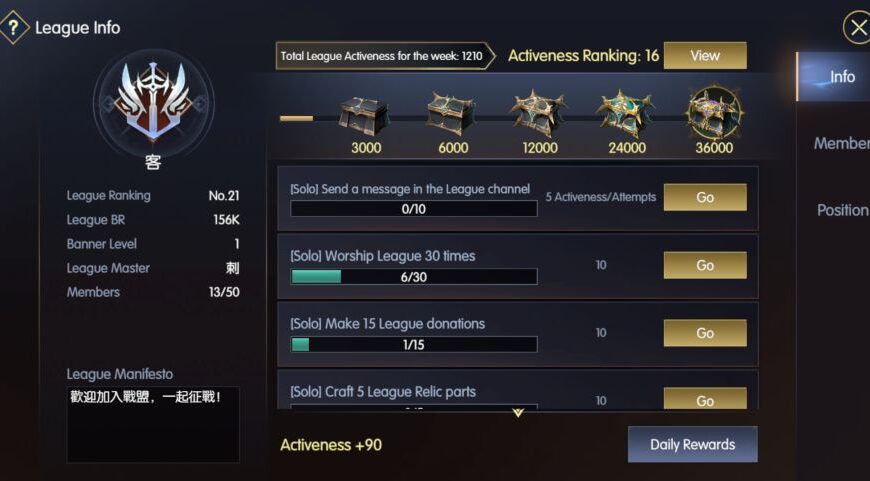Screen dimensions: 870x481
Task: Claim the Daily Rewards
Action: coord(692,444)
